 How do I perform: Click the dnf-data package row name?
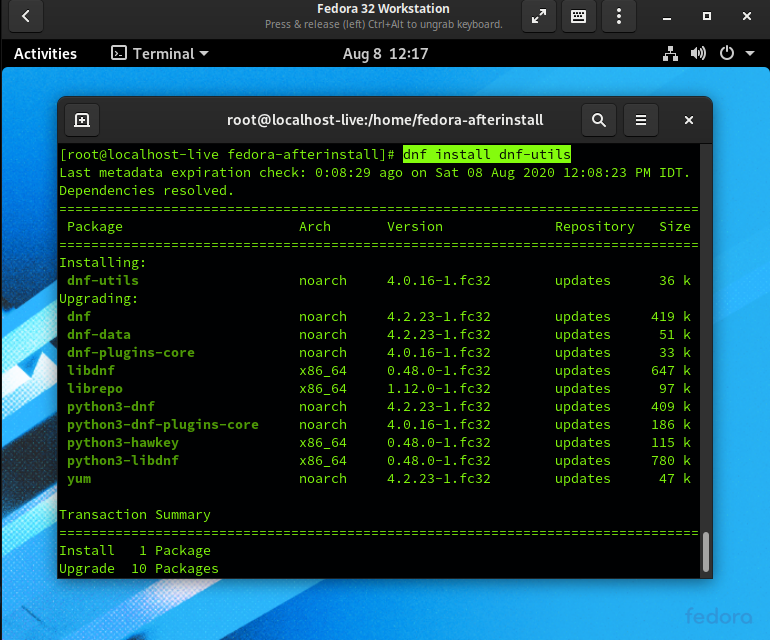tap(99, 334)
